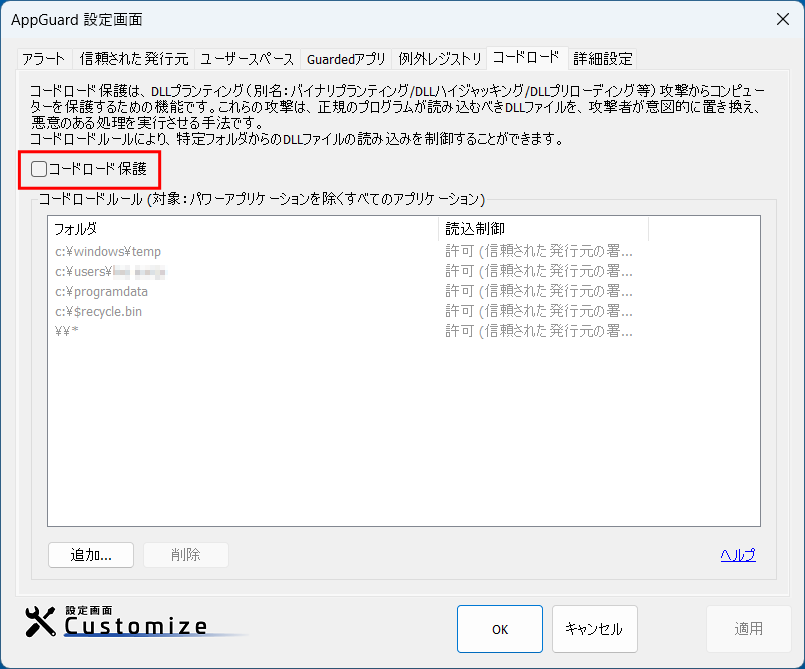The width and height of the screenshot is (805, 669).
Task: Click the 追加... button
Action: tap(90, 555)
